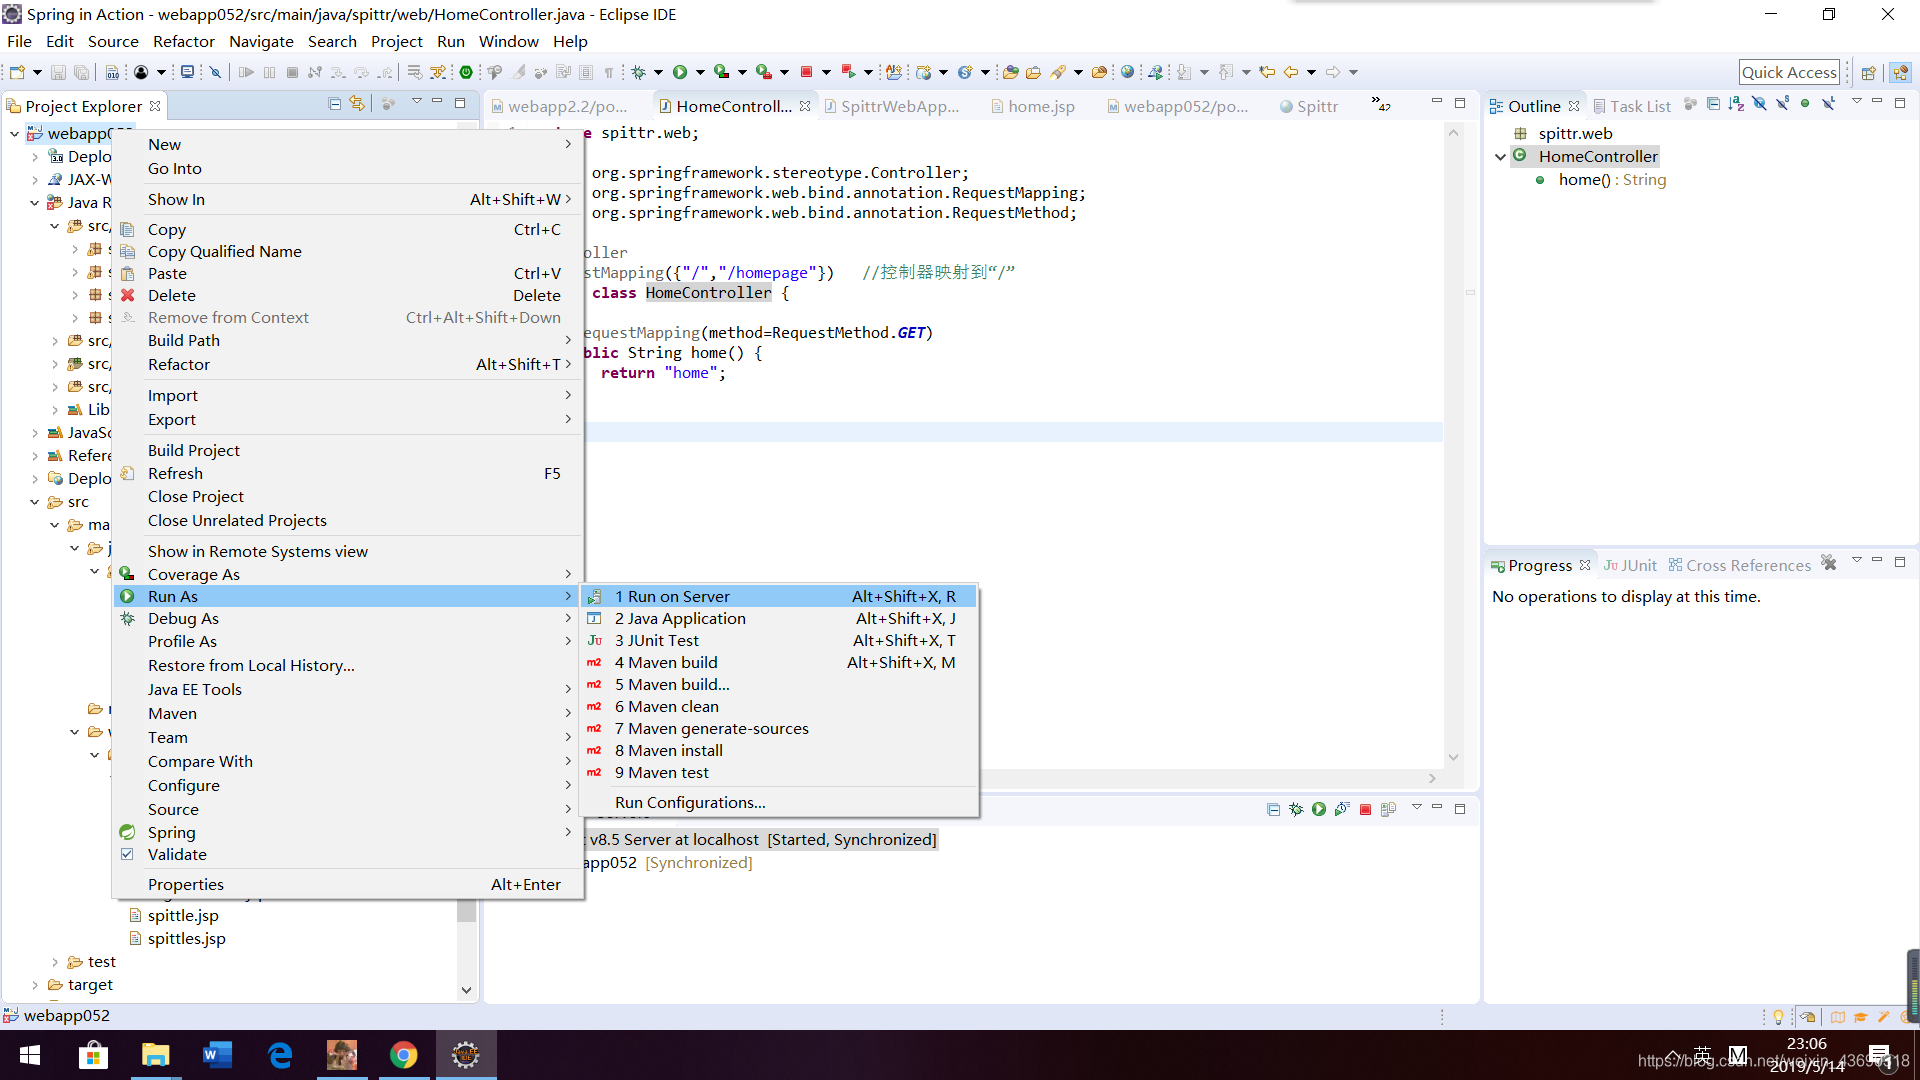Click Hide Static Fields and Methods icon in Outline
The width and height of the screenshot is (1920, 1080).
1782,104
